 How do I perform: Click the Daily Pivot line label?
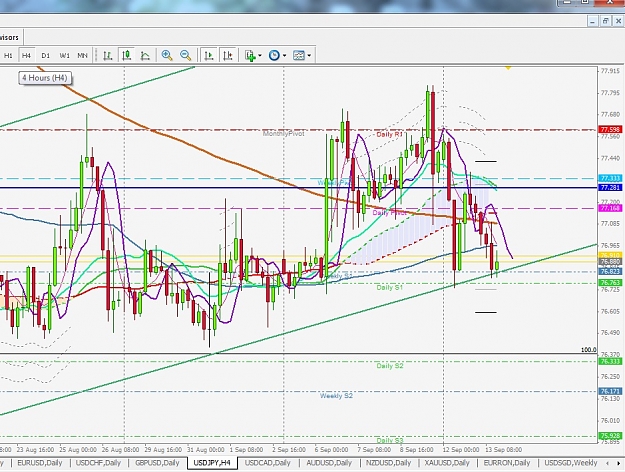pyautogui.click(x=389, y=213)
